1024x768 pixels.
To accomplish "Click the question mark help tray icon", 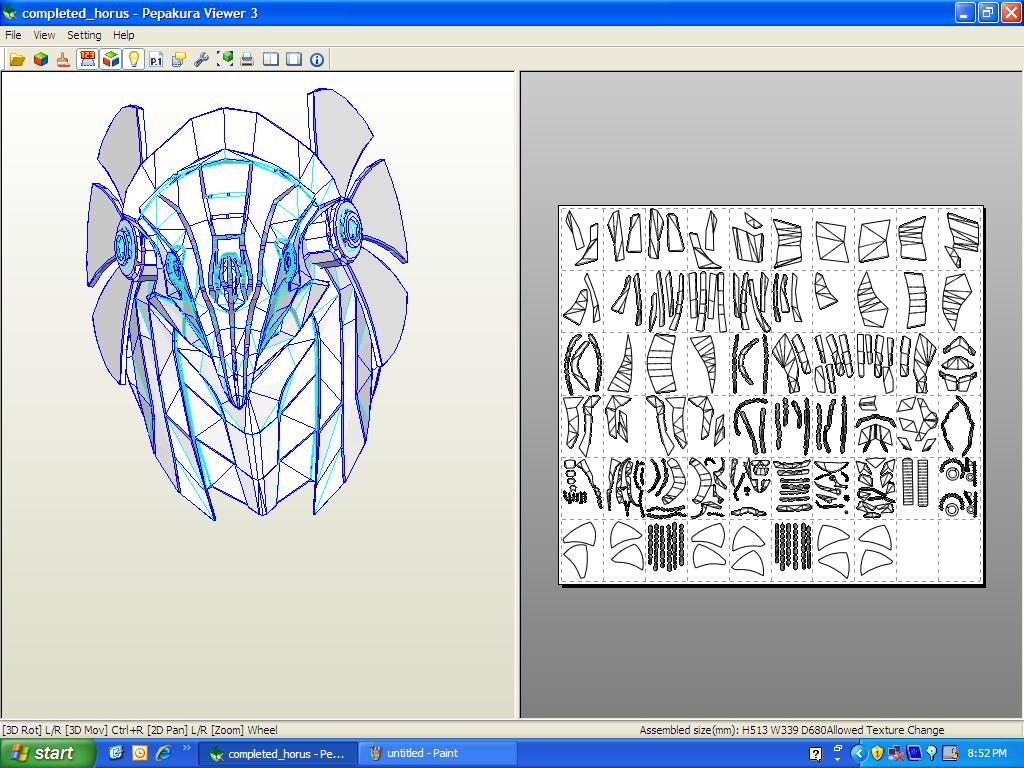I will (x=815, y=754).
